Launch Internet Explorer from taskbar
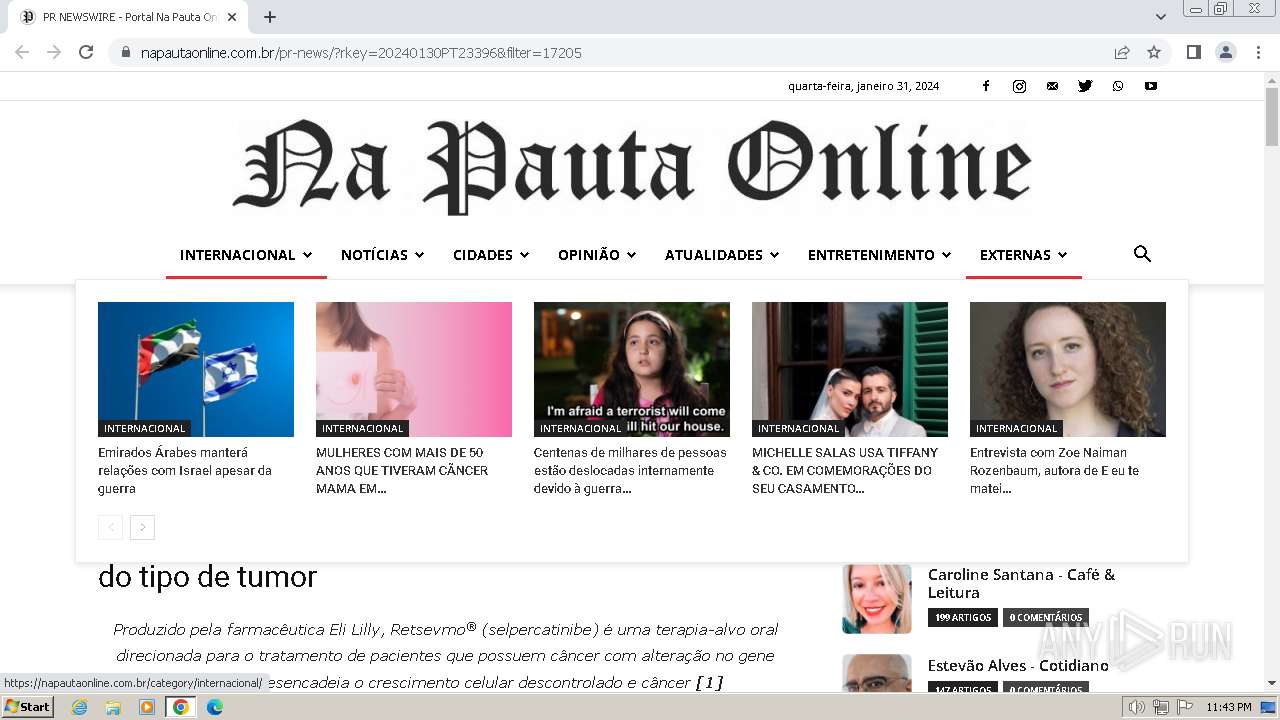Viewport: 1280px width, 720px height. (x=80, y=707)
